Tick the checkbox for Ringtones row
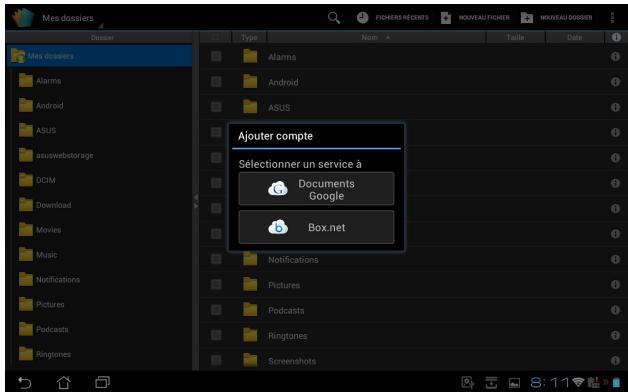Viewport: 628px width, 392px height. coord(216,335)
